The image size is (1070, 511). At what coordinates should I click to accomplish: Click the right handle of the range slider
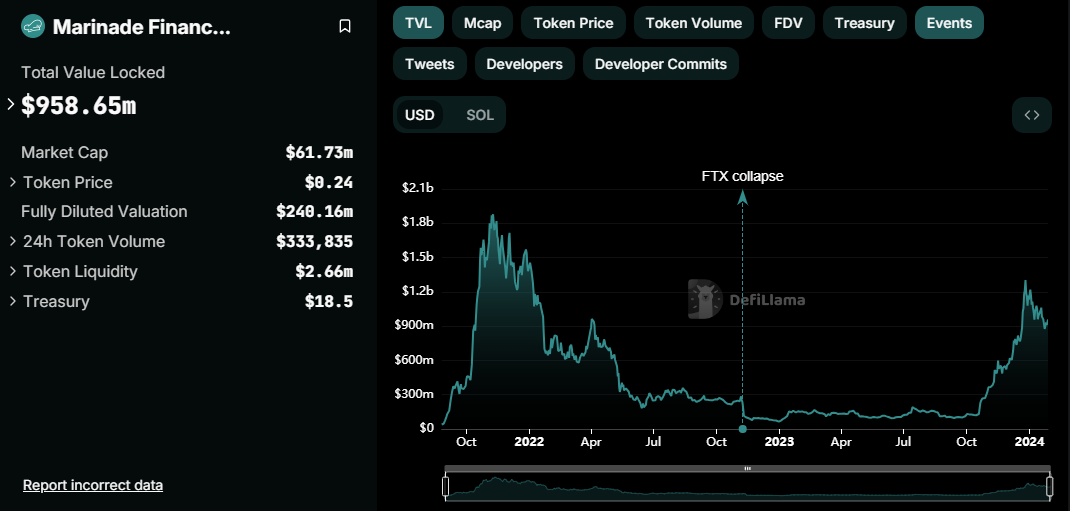coord(1048,486)
